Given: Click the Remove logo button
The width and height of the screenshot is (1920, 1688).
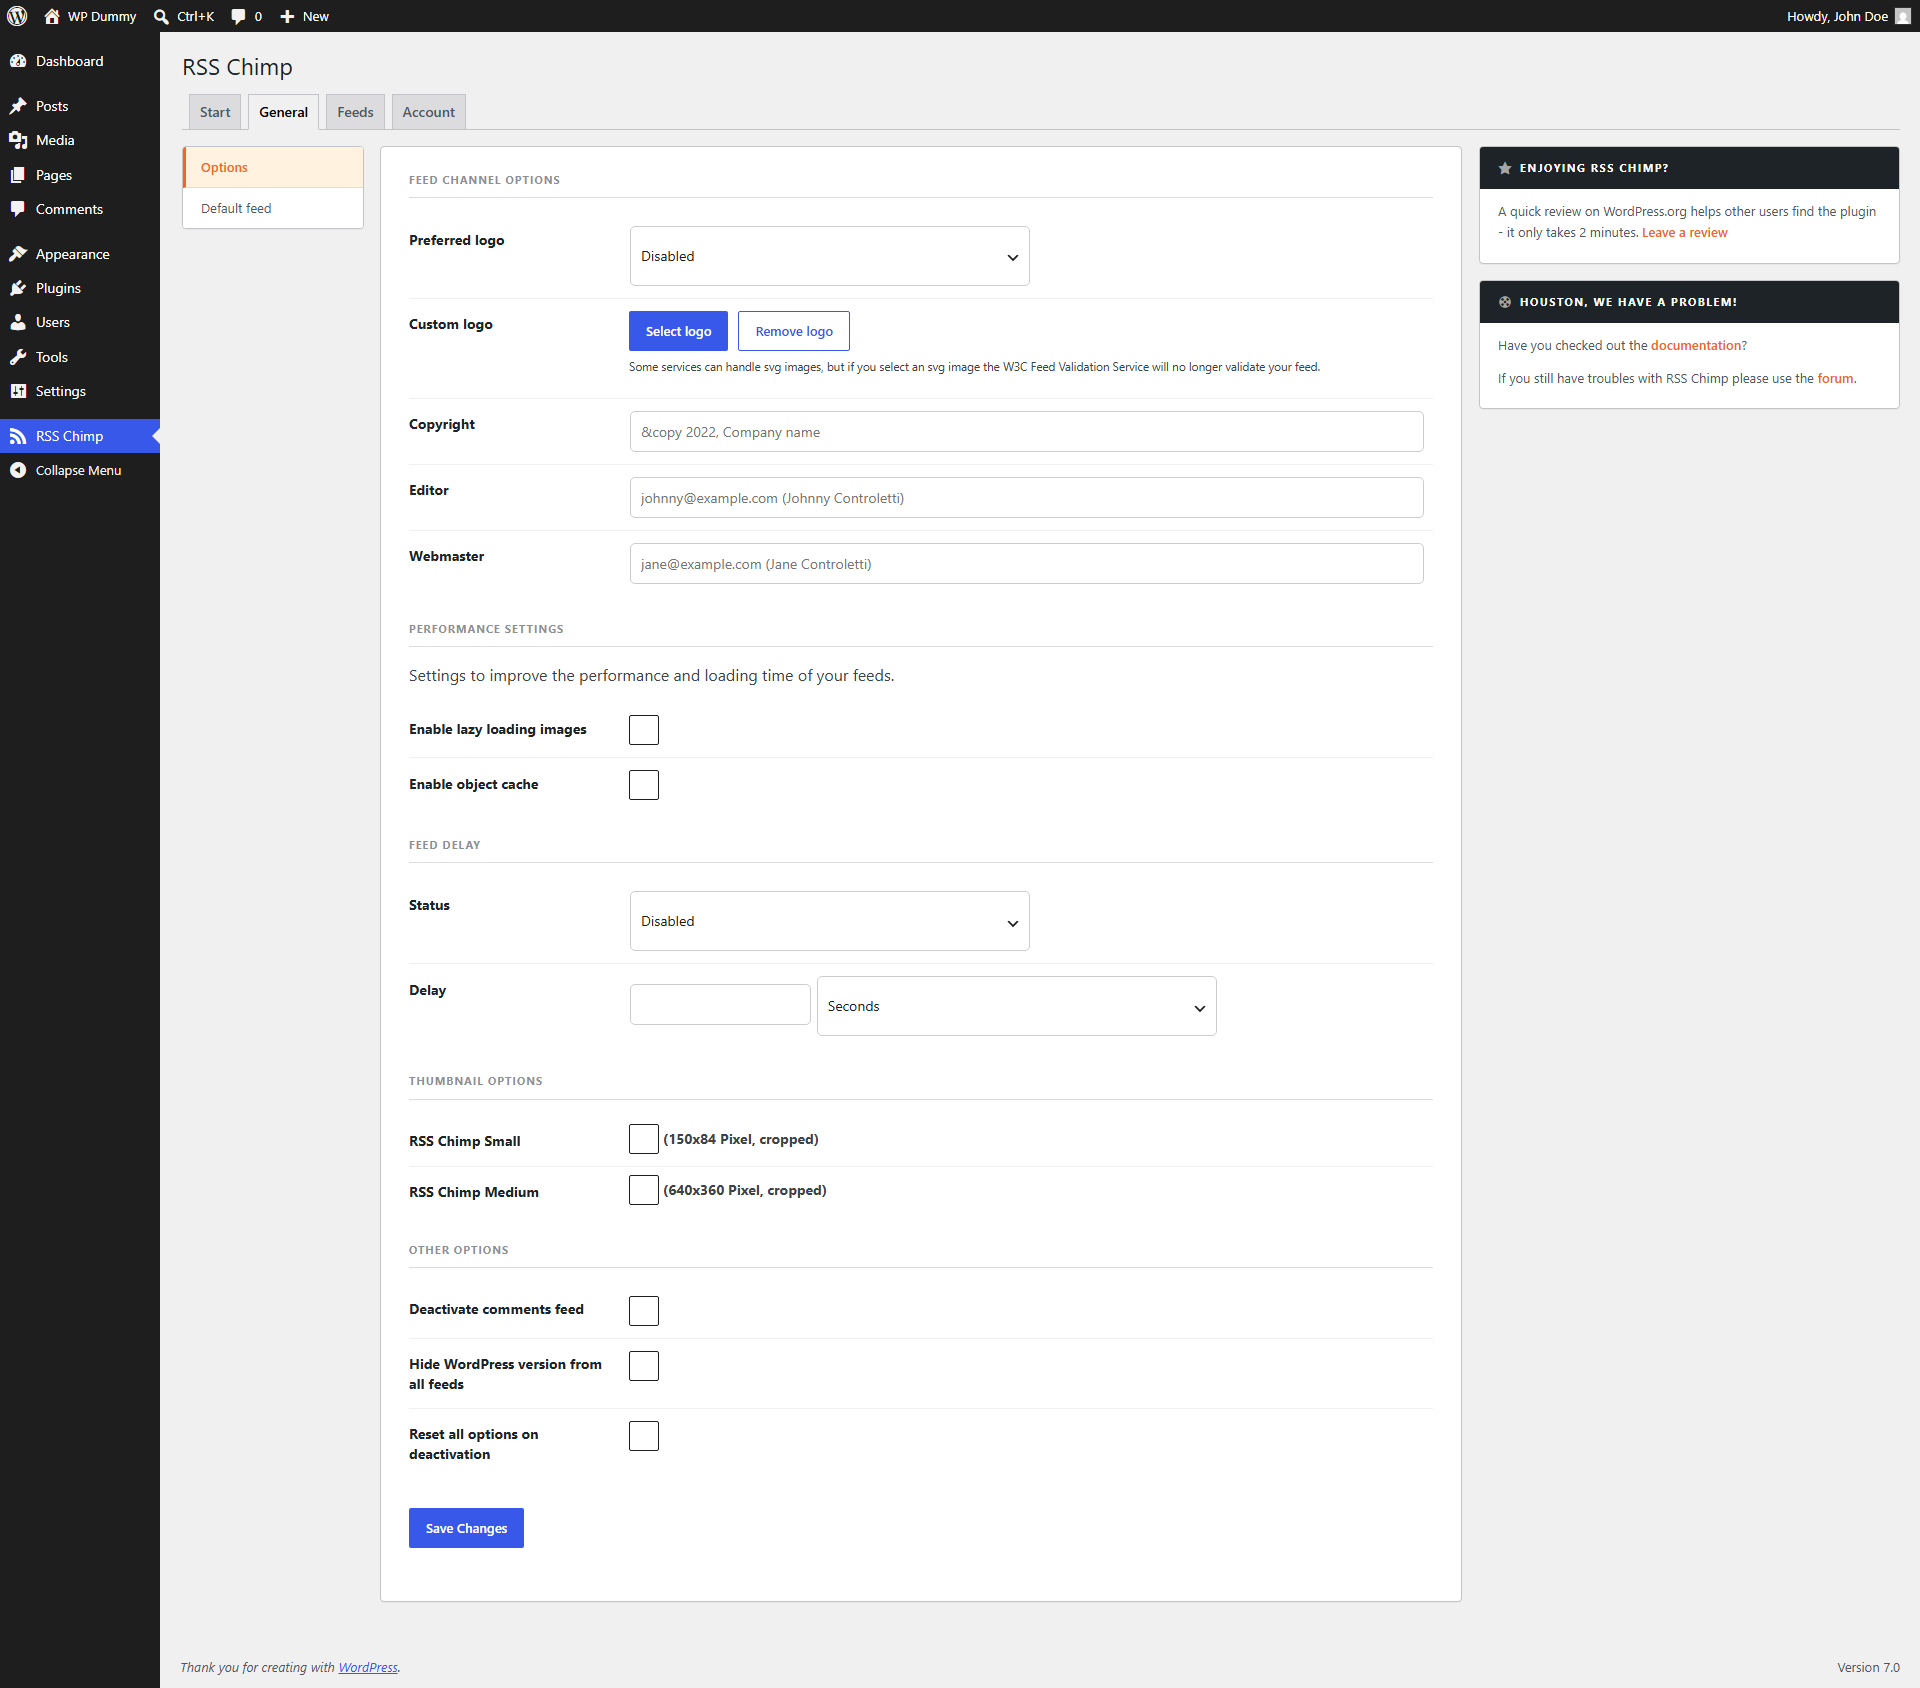Looking at the screenshot, I should click(794, 331).
